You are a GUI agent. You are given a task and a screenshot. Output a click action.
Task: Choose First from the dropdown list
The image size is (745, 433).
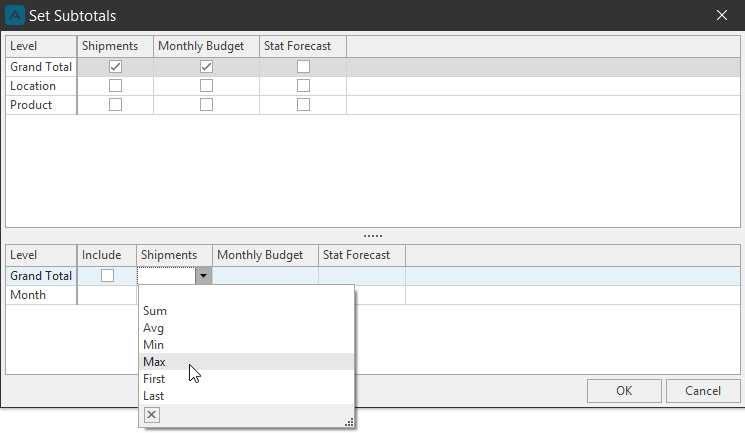pyautogui.click(x=247, y=379)
